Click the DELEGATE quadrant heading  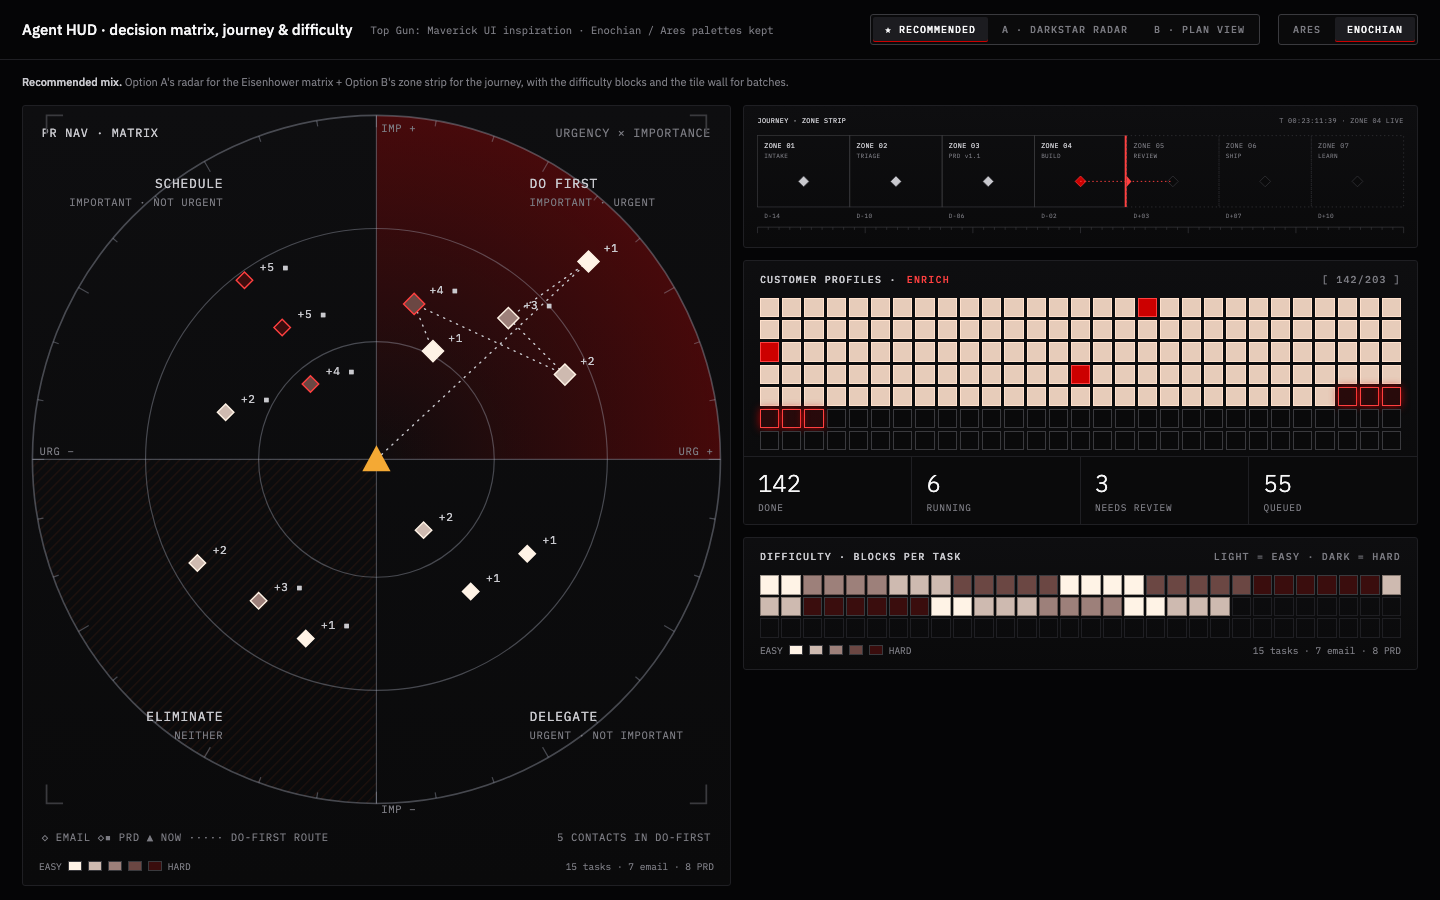(x=563, y=717)
